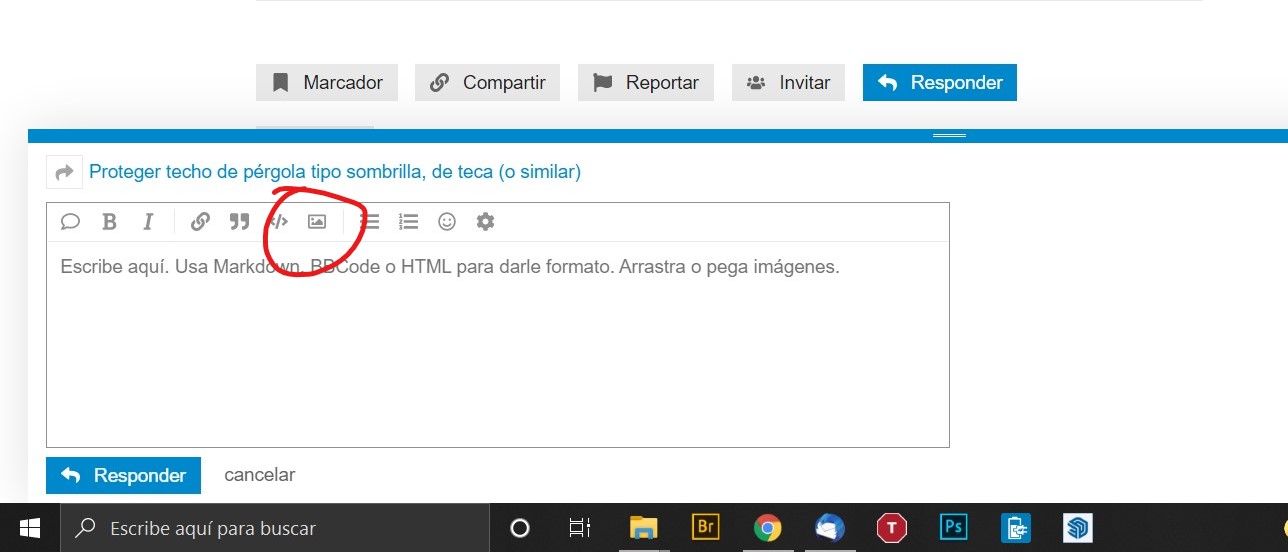Upload an image with the picture icon
Image resolution: width=1288 pixels, height=552 pixels.
pyautogui.click(x=317, y=222)
